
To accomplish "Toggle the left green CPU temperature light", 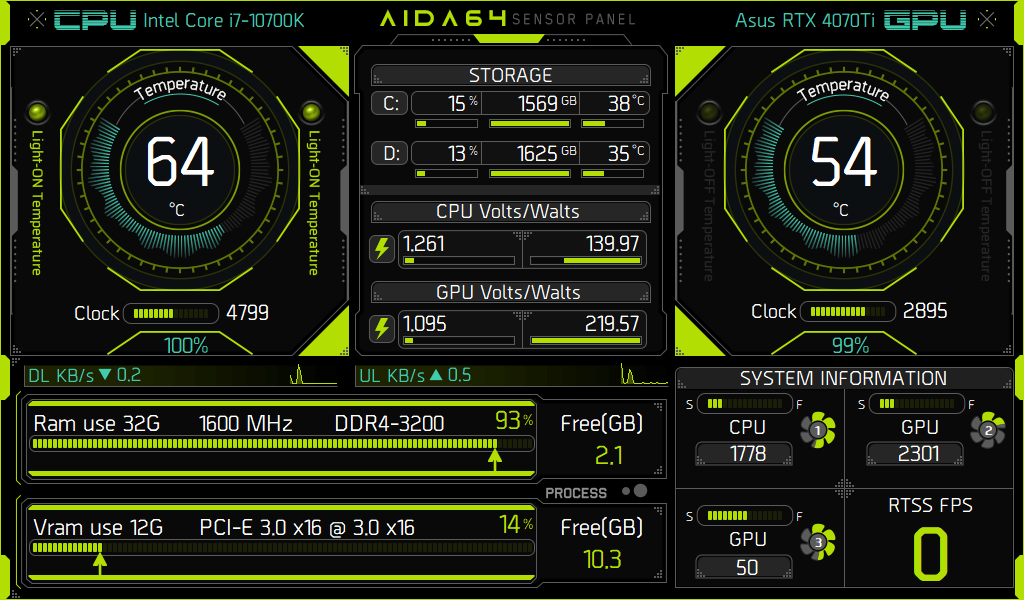I will pos(39,111).
